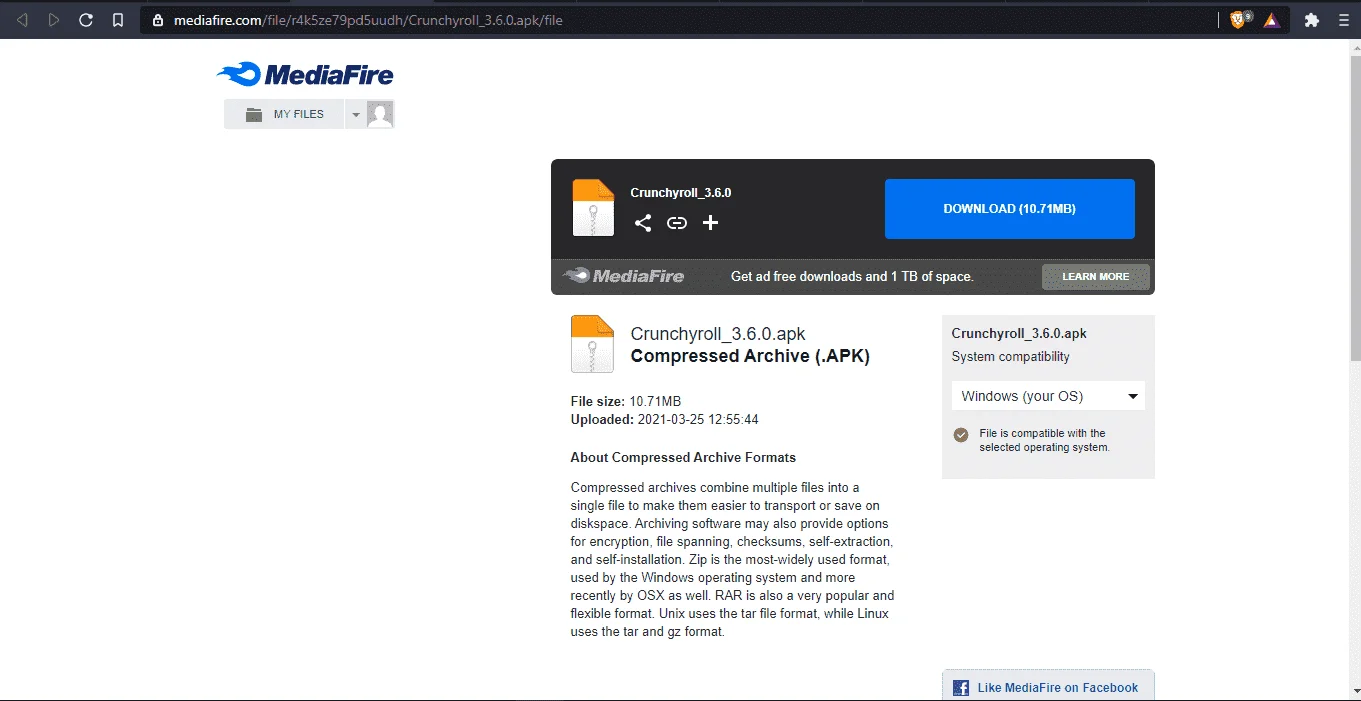
Task: Share the Crunchyroll_3.6.0 file
Action: point(643,223)
